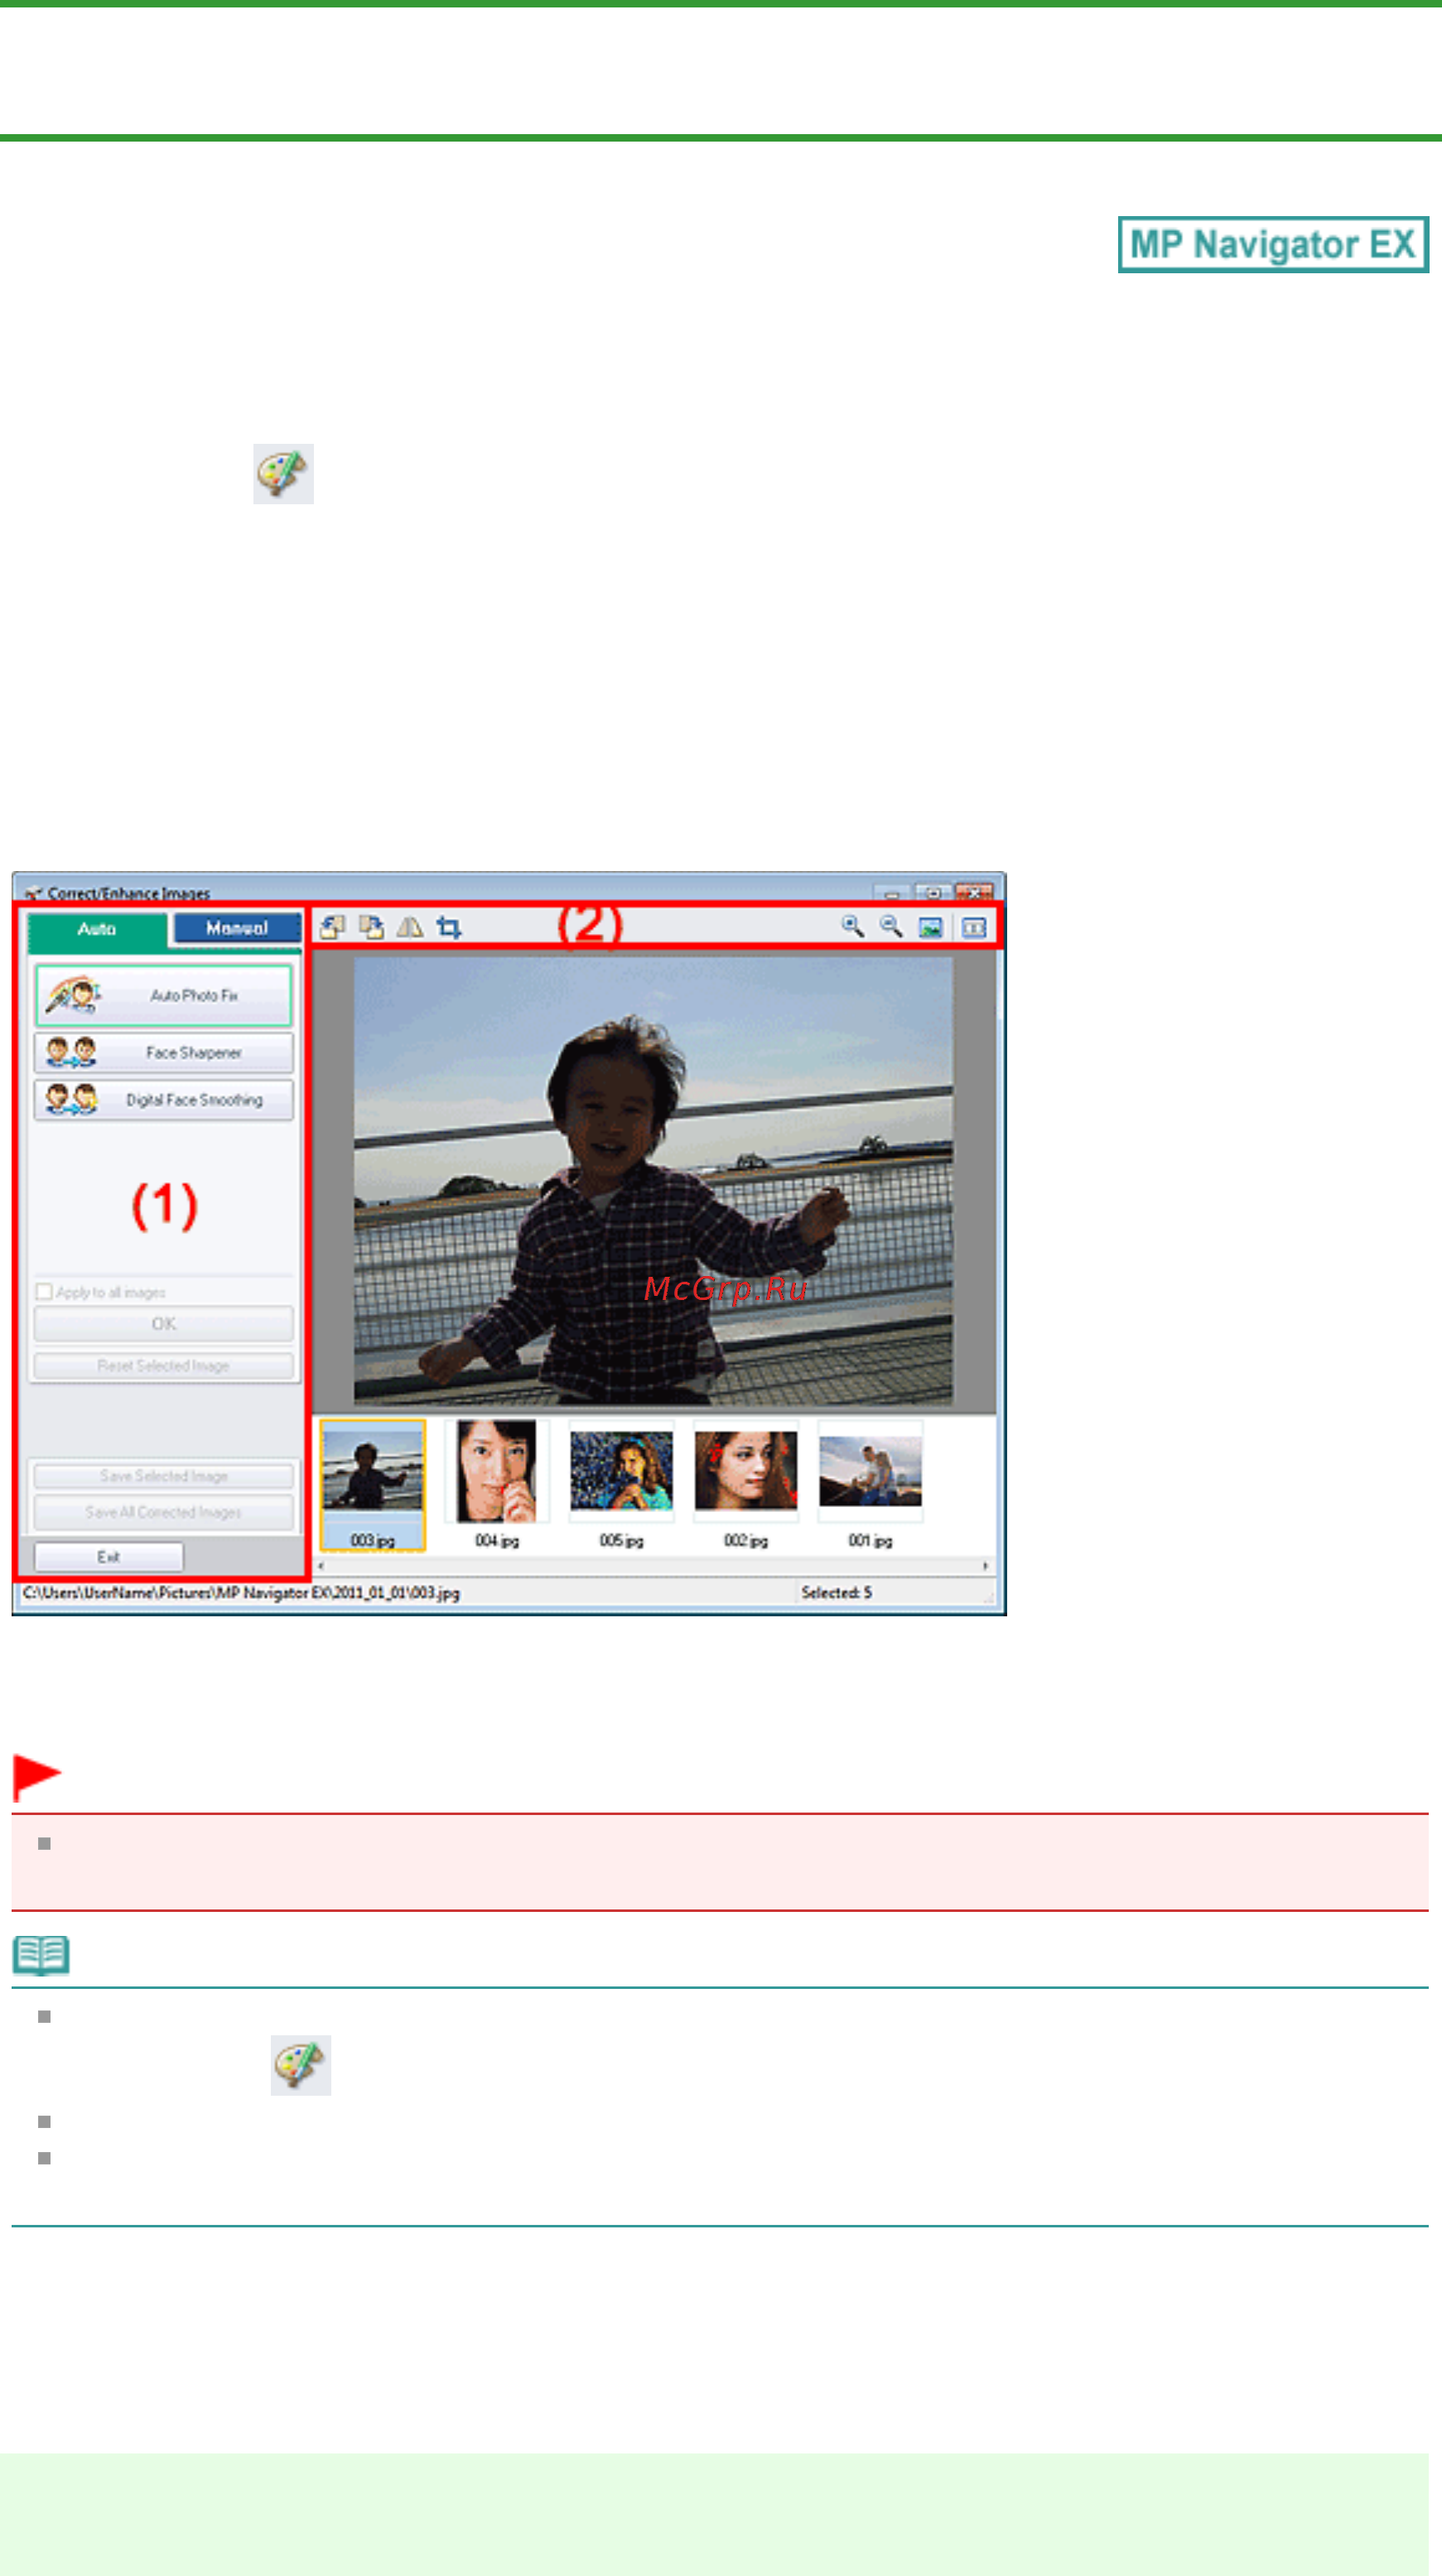Viewport: 1442px width, 2576px height.
Task: Click the Exit button
Action: point(109,1556)
